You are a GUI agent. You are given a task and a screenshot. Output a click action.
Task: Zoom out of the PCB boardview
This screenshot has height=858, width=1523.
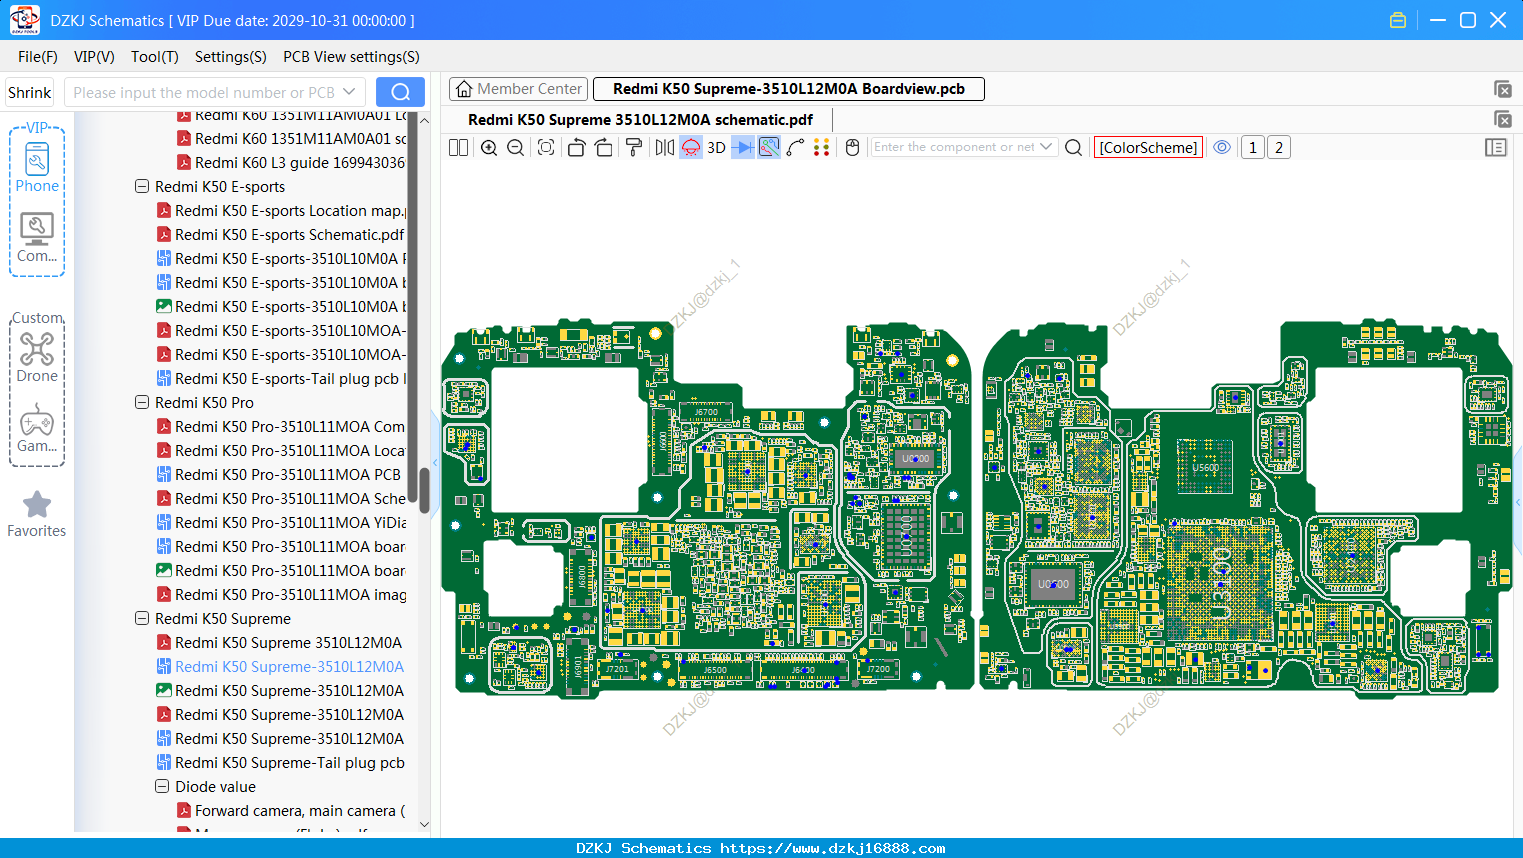pyautogui.click(x=516, y=148)
